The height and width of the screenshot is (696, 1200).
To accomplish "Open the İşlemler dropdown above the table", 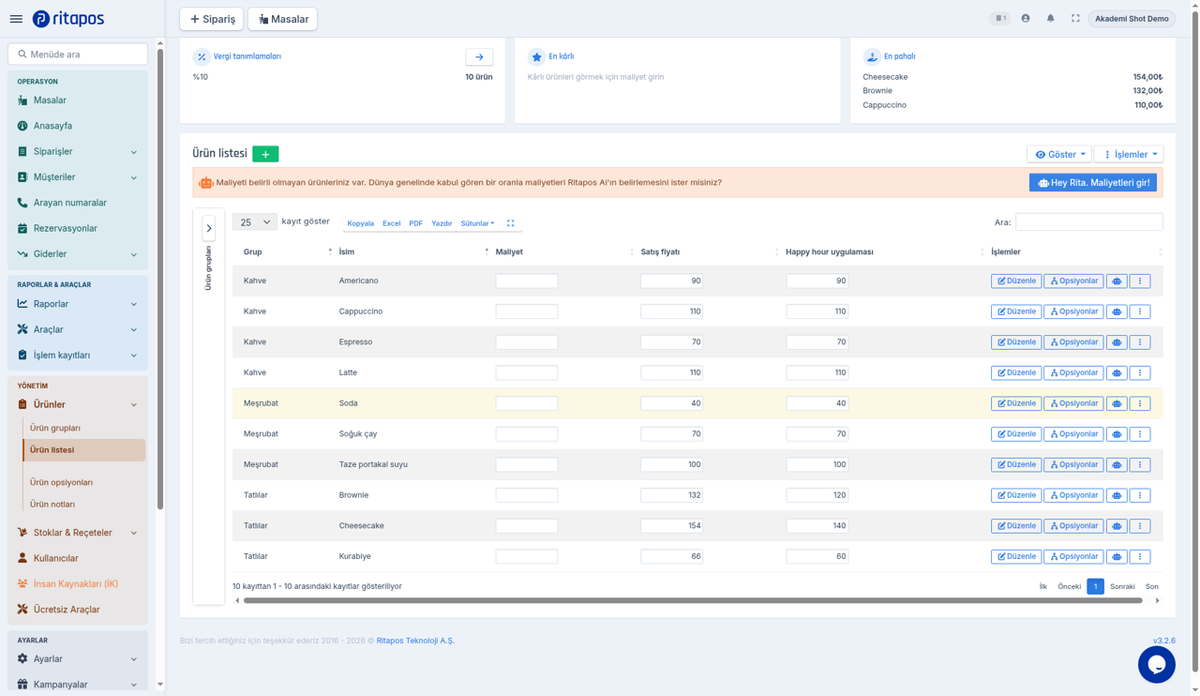I will (x=1129, y=155).
